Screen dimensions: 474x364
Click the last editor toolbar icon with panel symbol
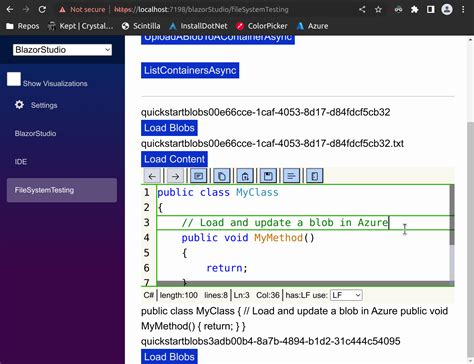click(315, 176)
